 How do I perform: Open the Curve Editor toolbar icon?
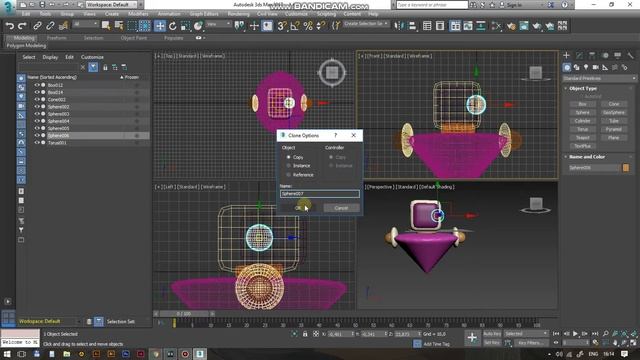click(468, 26)
